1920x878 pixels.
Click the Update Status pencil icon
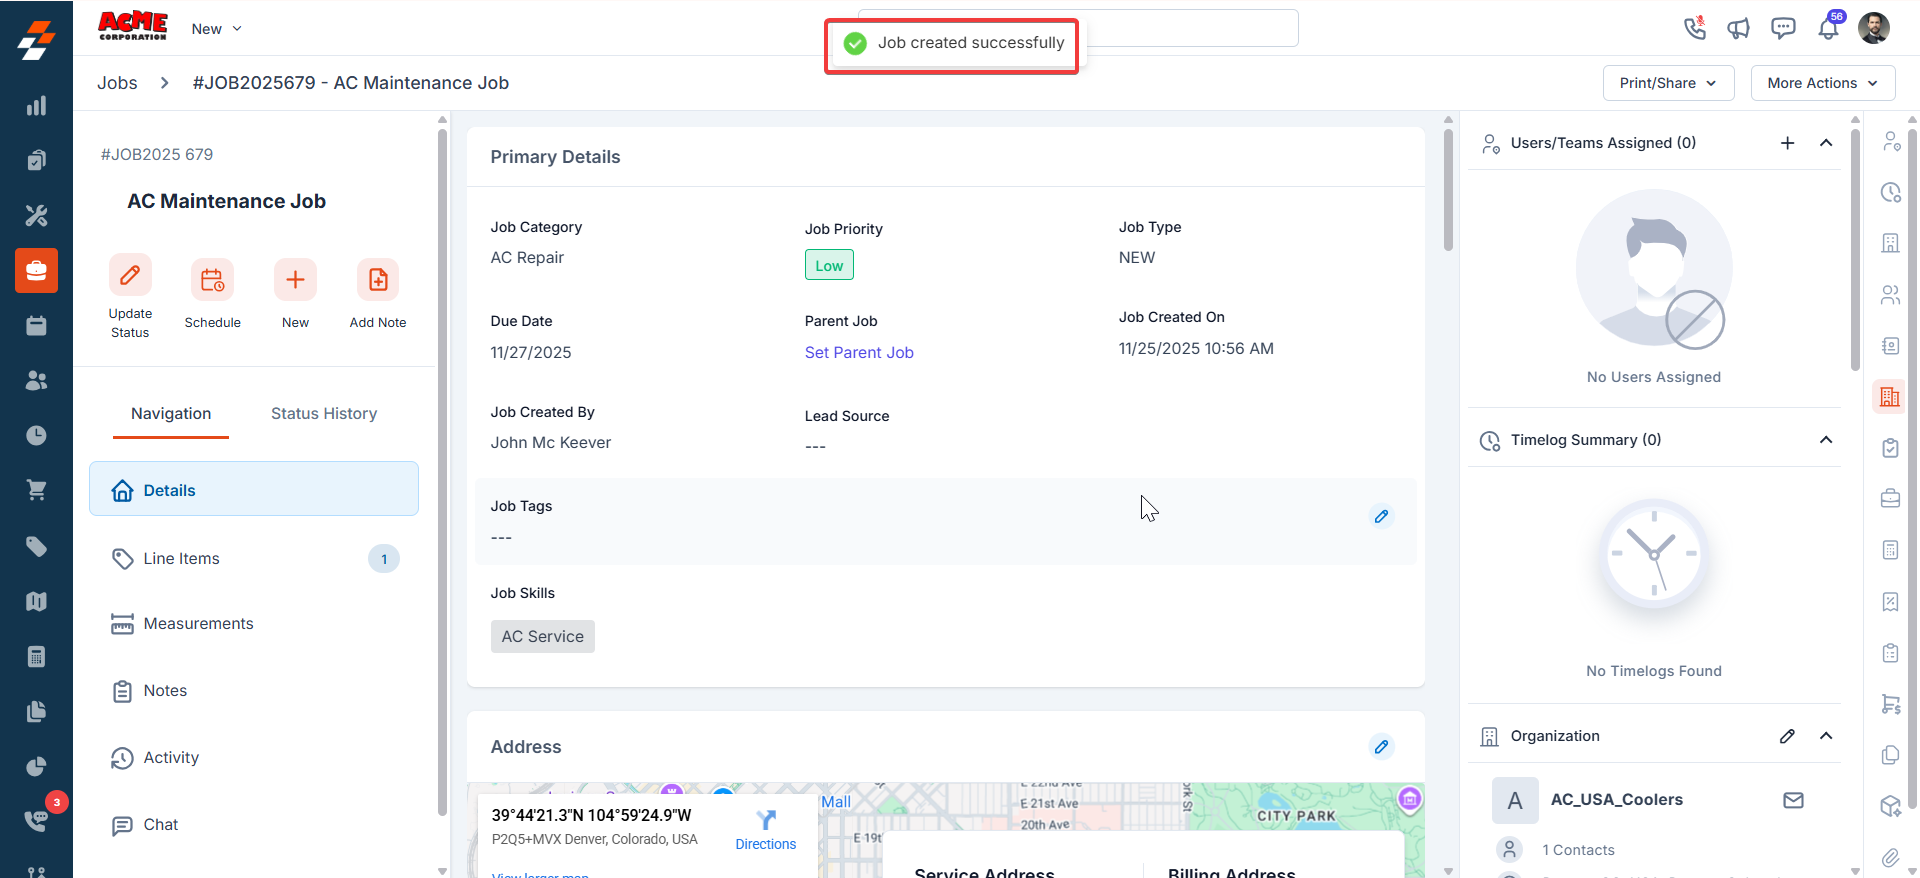130,275
